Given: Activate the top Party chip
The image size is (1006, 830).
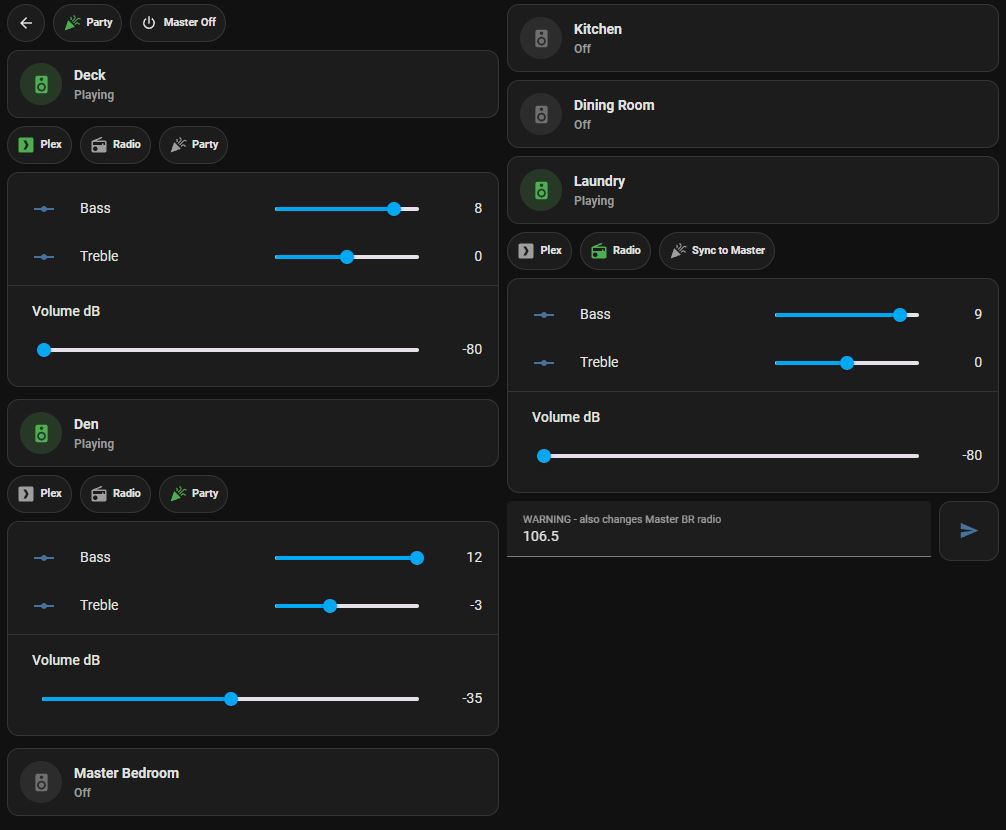Looking at the screenshot, I should click(x=87, y=22).
